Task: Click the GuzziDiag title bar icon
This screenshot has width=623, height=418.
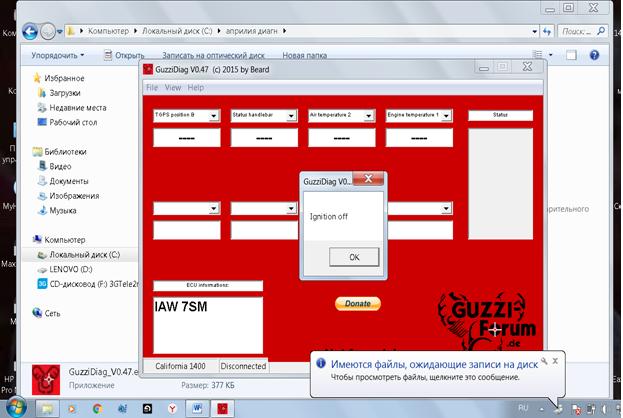Action: [148, 70]
